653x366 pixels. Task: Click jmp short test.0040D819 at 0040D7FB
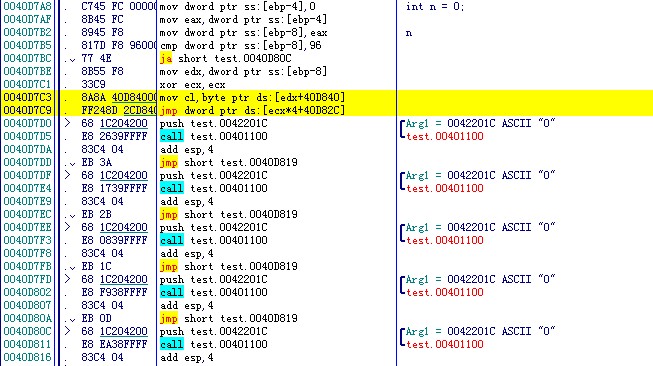[229, 266]
